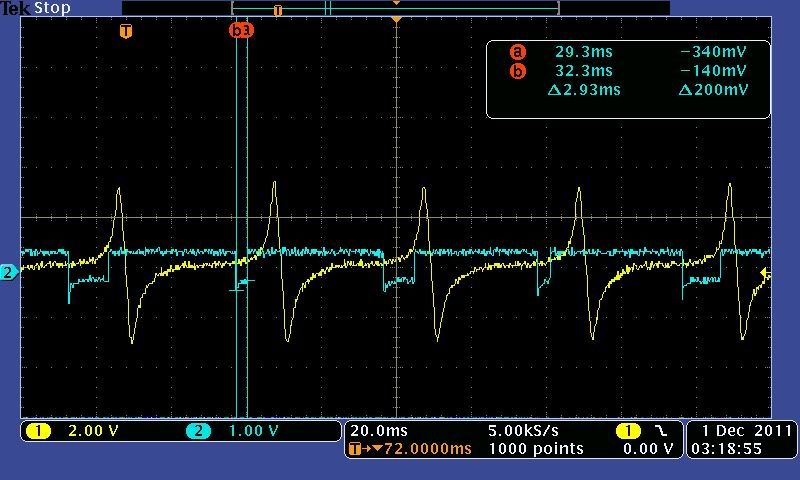The image size is (800, 480).
Task: Click the T marker in waveform overview bar
Action: 277,10
